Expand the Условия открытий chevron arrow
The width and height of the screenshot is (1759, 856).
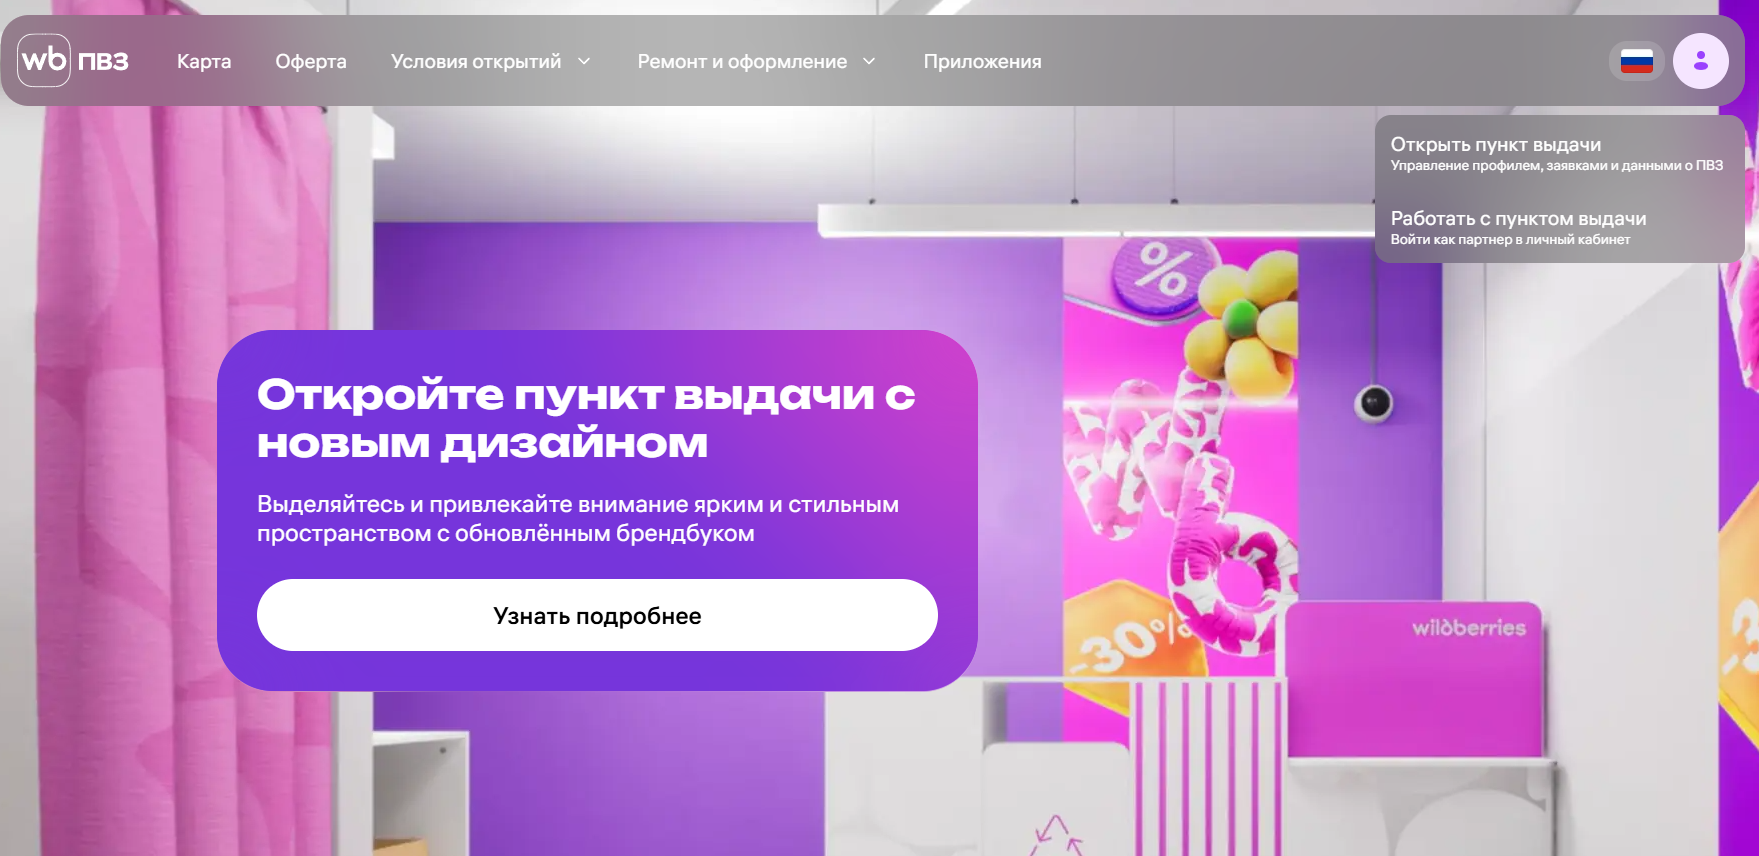click(x=584, y=61)
